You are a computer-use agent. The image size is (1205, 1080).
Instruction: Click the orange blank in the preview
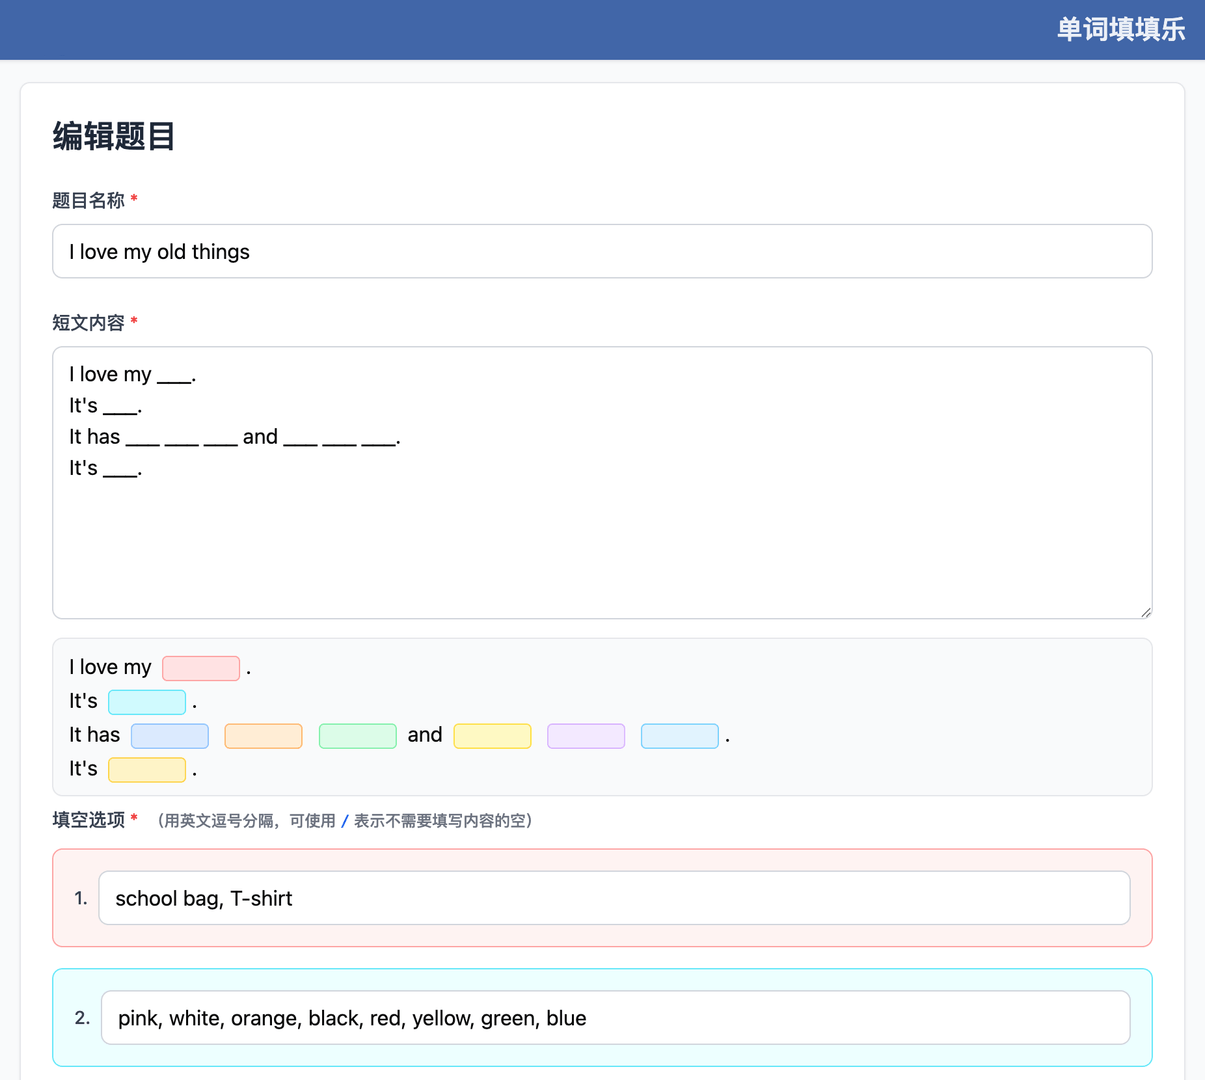click(264, 736)
